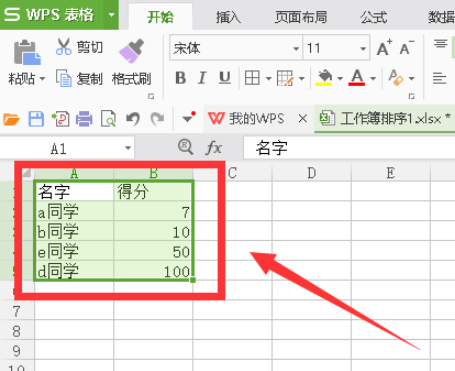Switch to the 开始 ribbon tab
This screenshot has width=455, height=371.
click(160, 17)
